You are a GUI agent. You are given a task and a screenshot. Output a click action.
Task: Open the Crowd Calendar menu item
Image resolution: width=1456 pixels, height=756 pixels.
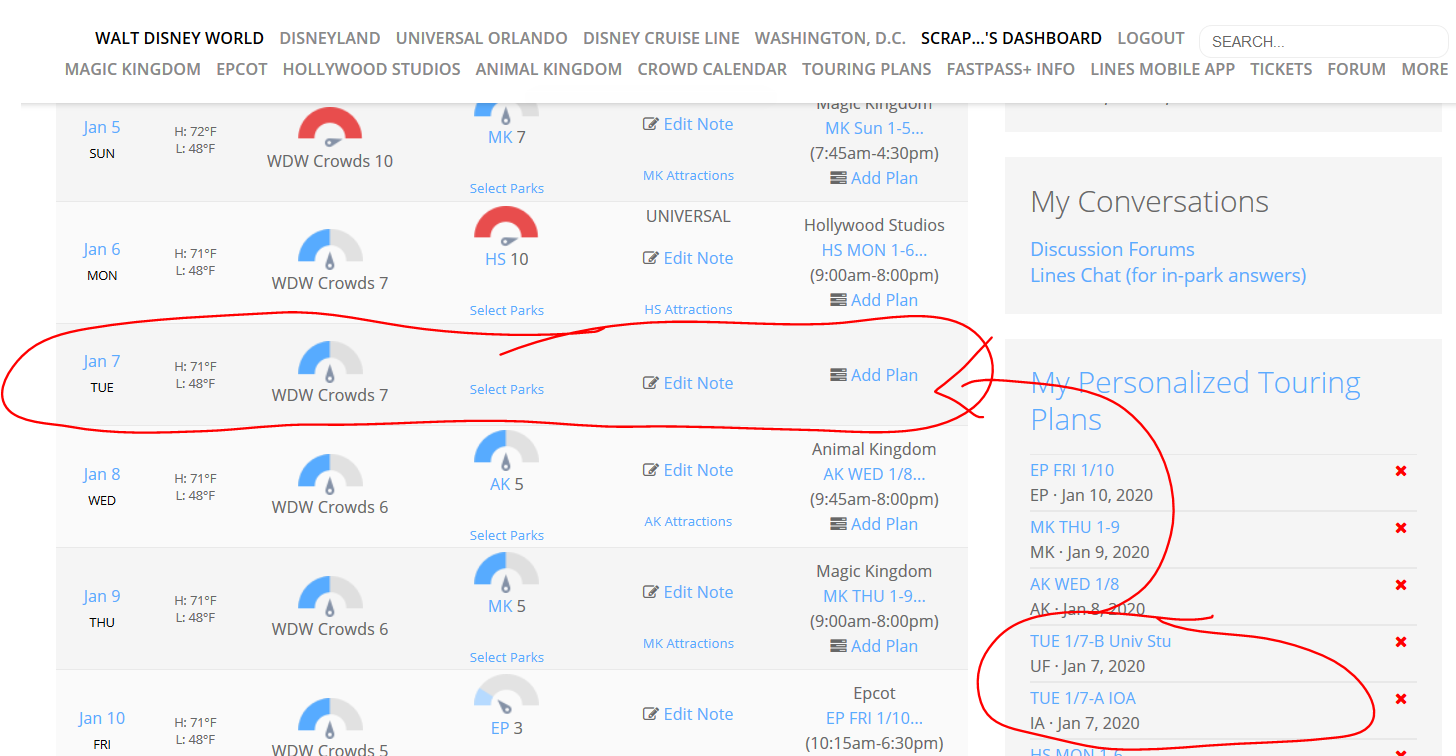712,69
